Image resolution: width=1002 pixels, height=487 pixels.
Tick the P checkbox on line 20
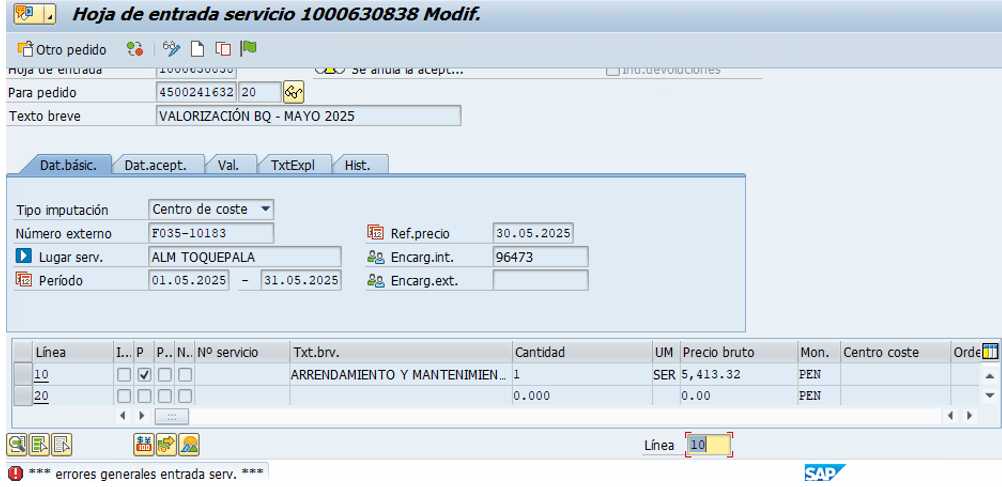pyautogui.click(x=144, y=395)
